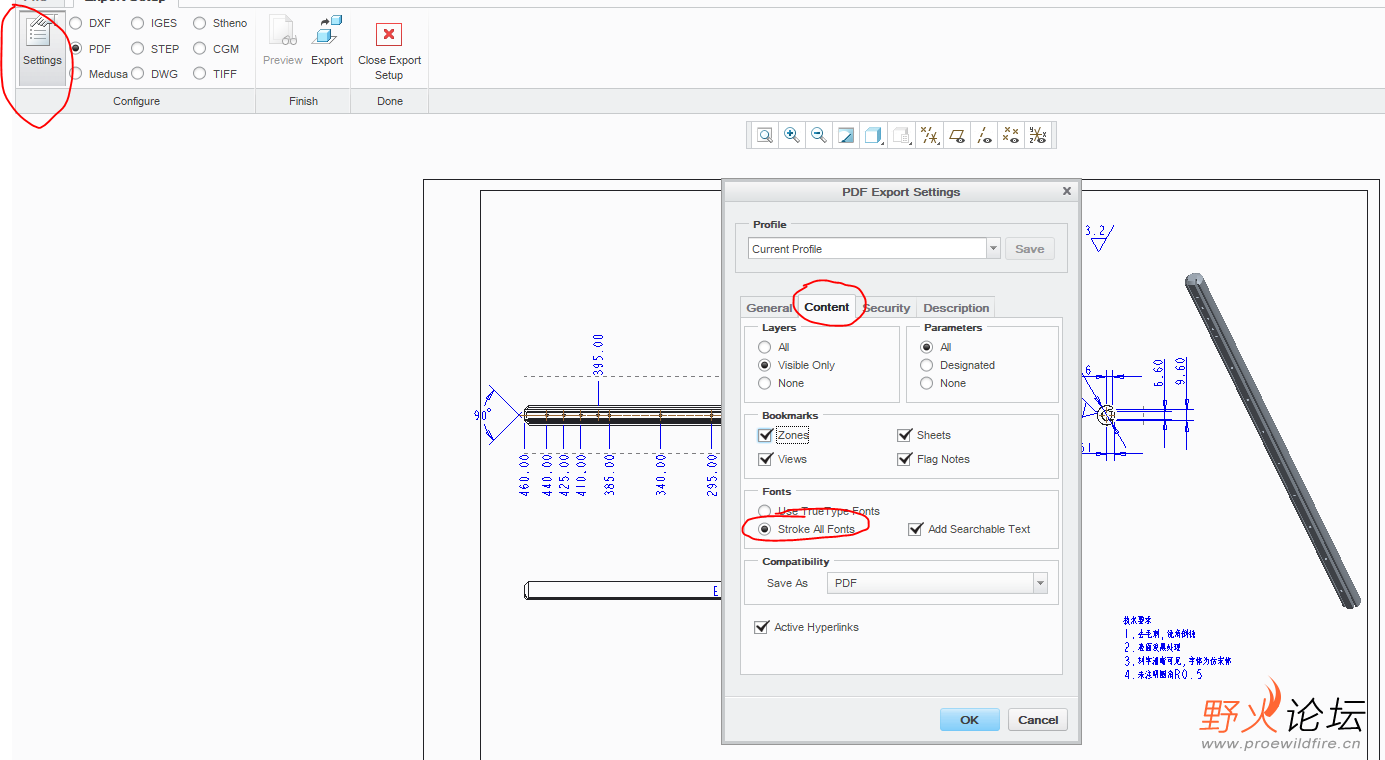Image resolution: width=1385 pixels, height=760 pixels.
Task: Expand the Current Profile dropdown
Action: (993, 249)
